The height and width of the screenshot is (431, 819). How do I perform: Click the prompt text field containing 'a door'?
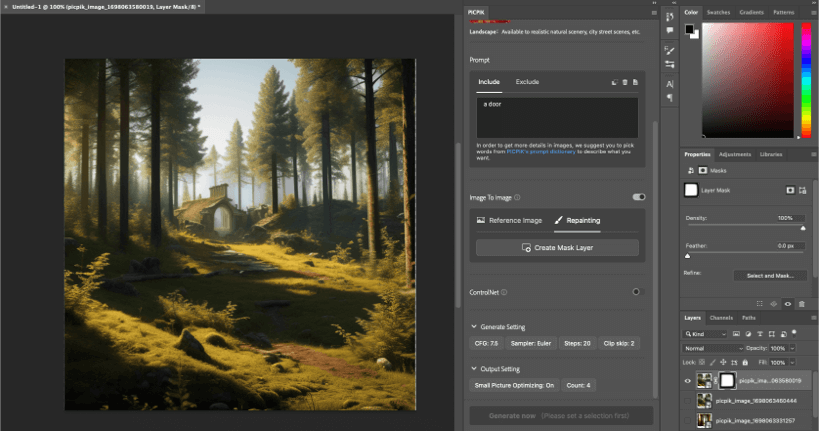tap(557, 117)
